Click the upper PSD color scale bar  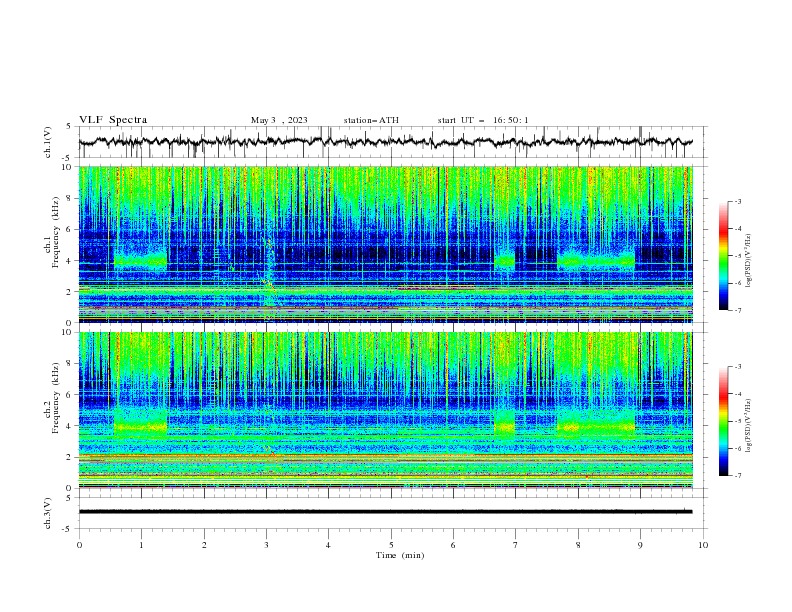tap(724, 256)
